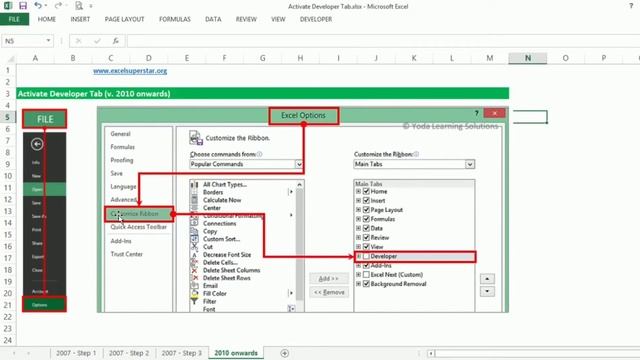Open the Popular Commands dropdown
This screenshot has width=640, height=360.
pyautogui.click(x=299, y=164)
